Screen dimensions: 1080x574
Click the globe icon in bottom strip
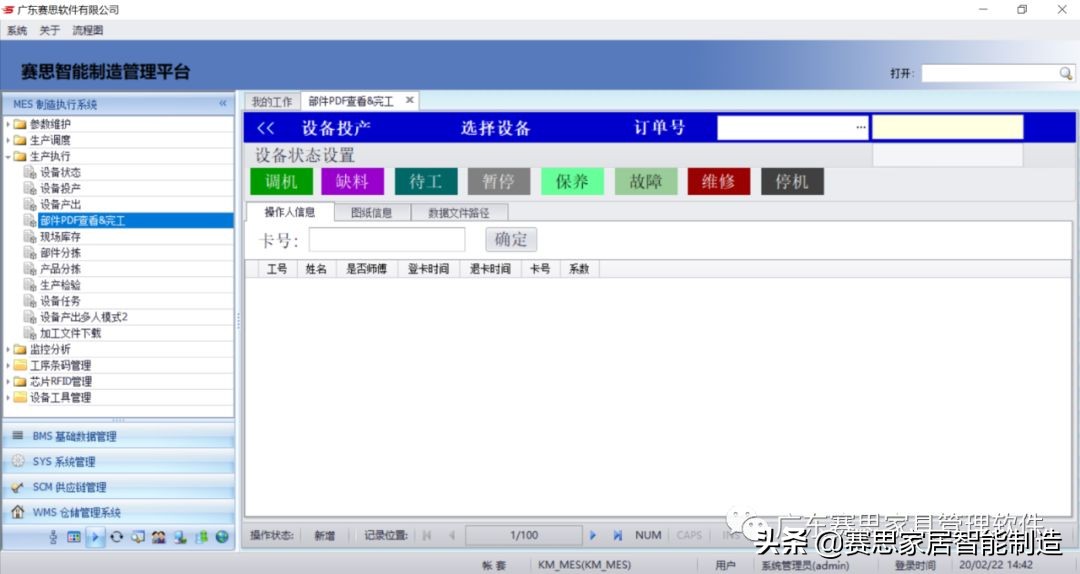[222, 537]
